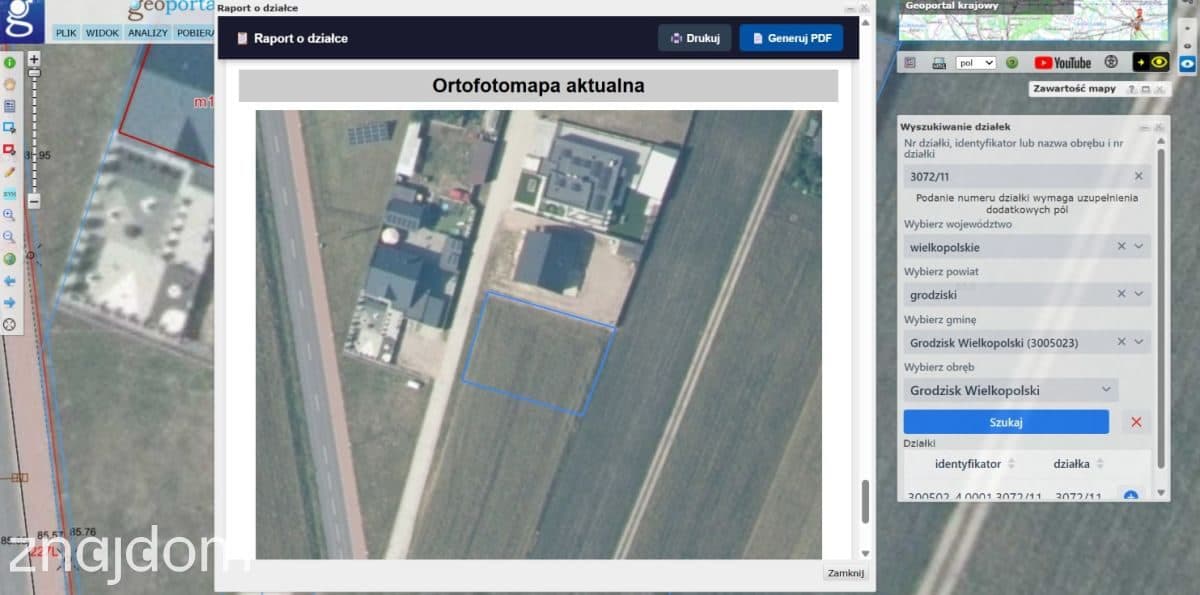Click the Generuj PDF button
The image size is (1200, 595).
click(x=791, y=38)
